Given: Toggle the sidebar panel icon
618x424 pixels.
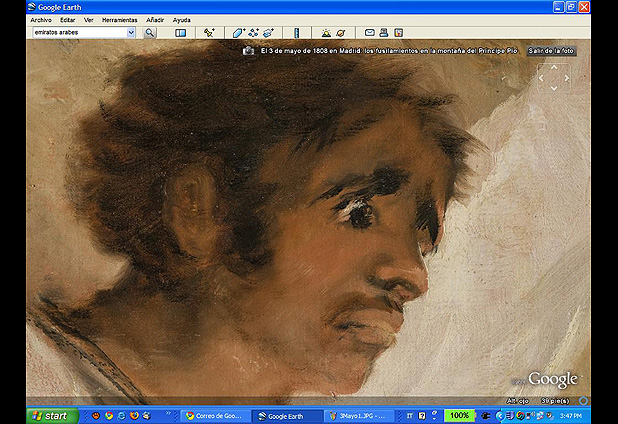Looking at the screenshot, I should coord(181,33).
